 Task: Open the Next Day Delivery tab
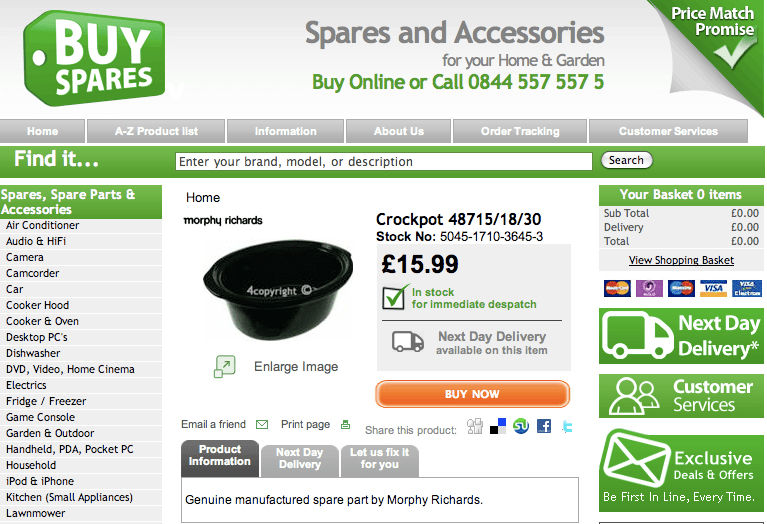pos(299,459)
